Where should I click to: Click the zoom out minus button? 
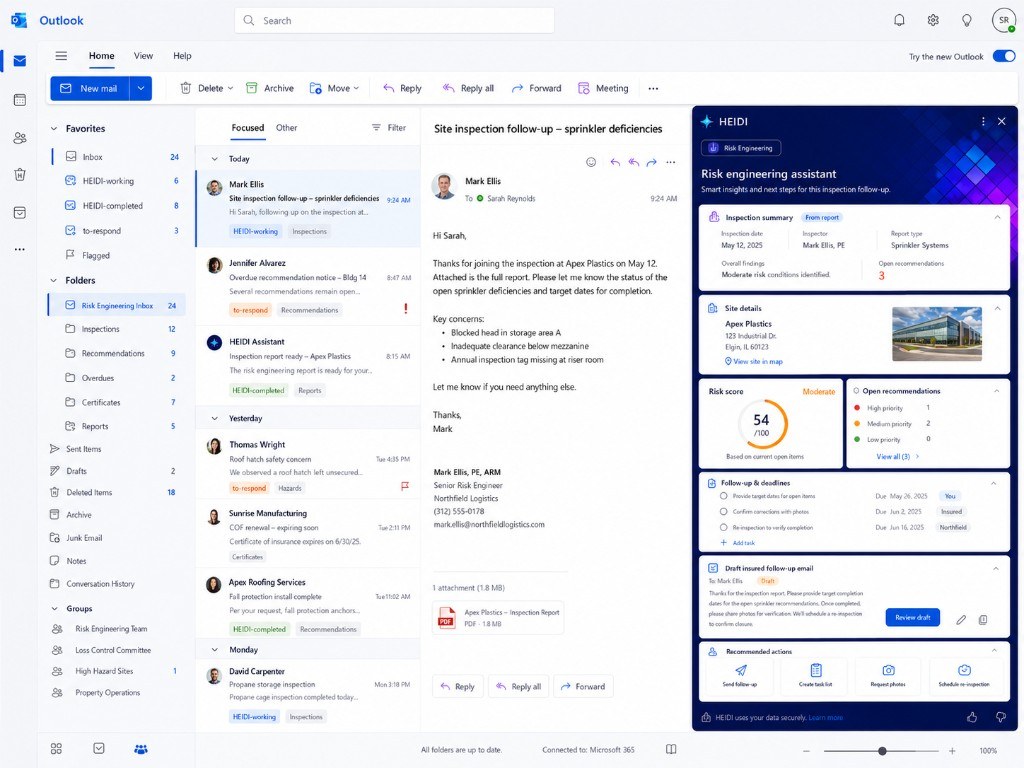(x=807, y=751)
